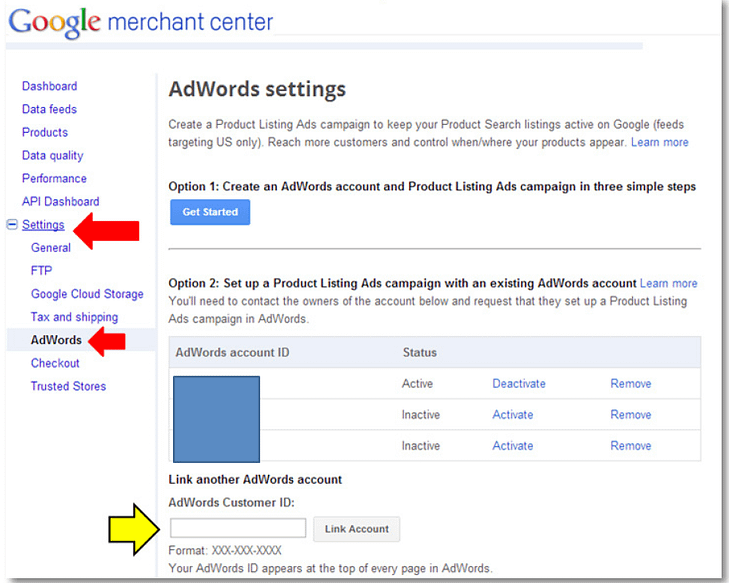Remove the Active AdWords account
Image resolution: width=729 pixels, height=583 pixels.
tap(630, 384)
